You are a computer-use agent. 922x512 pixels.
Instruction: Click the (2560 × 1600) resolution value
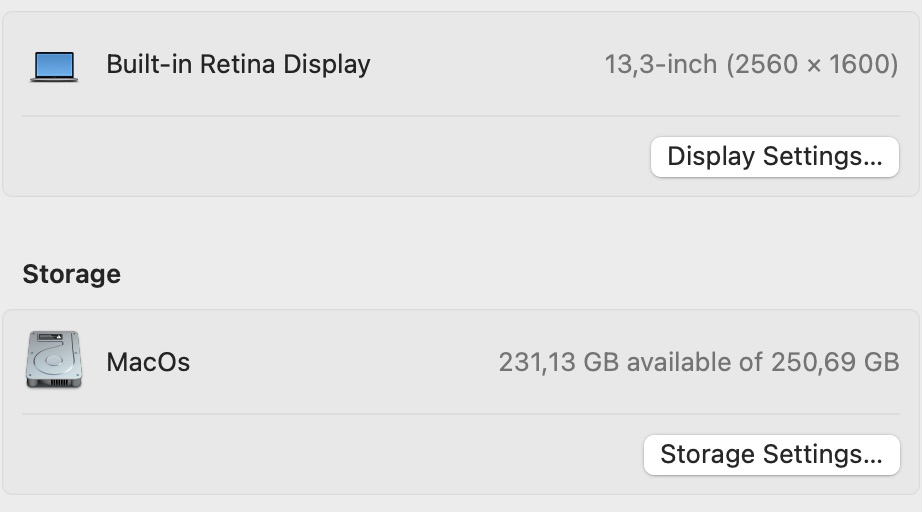pyautogui.click(x=812, y=65)
